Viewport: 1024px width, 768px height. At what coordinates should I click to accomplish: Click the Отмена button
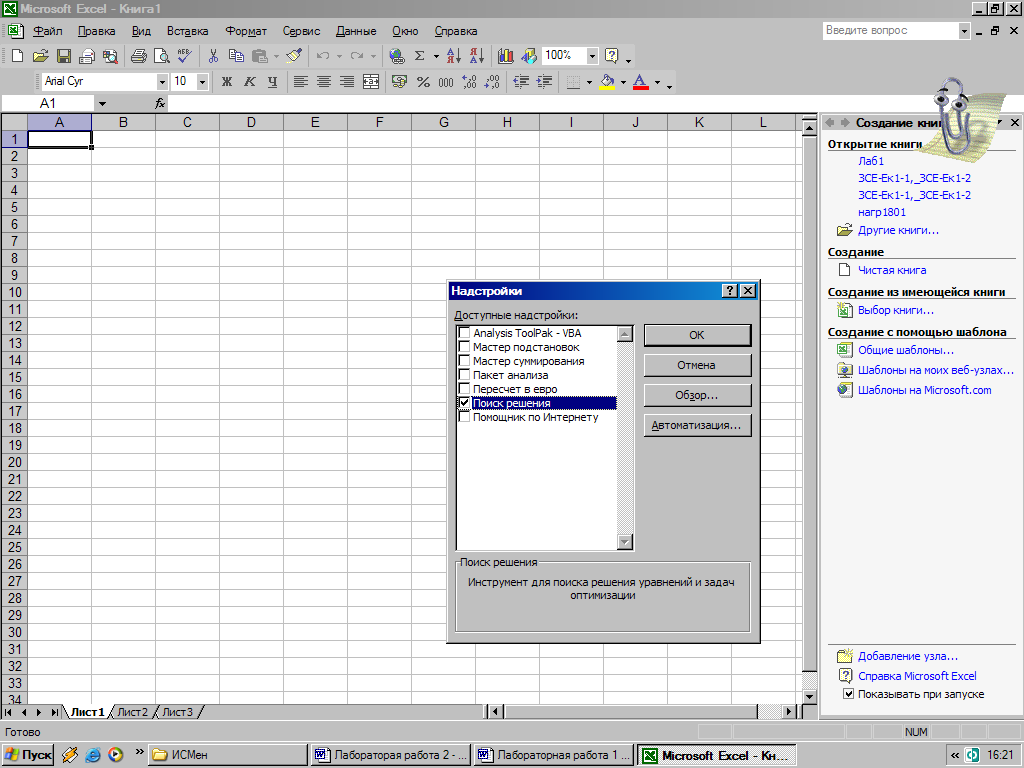pyautogui.click(x=697, y=365)
